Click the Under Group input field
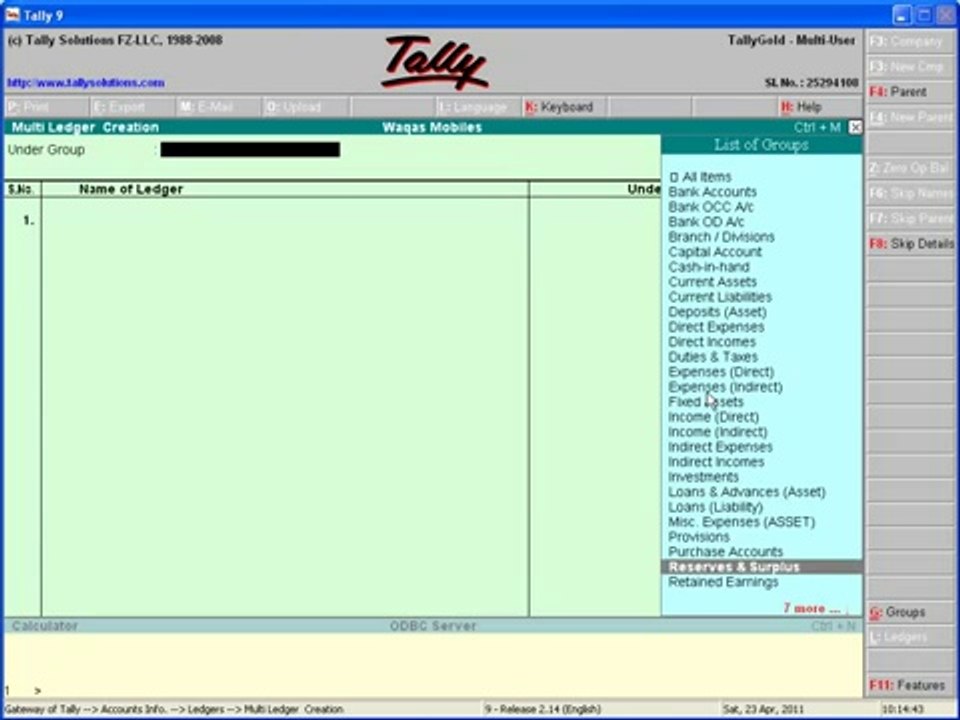The width and height of the screenshot is (960, 720). point(250,150)
